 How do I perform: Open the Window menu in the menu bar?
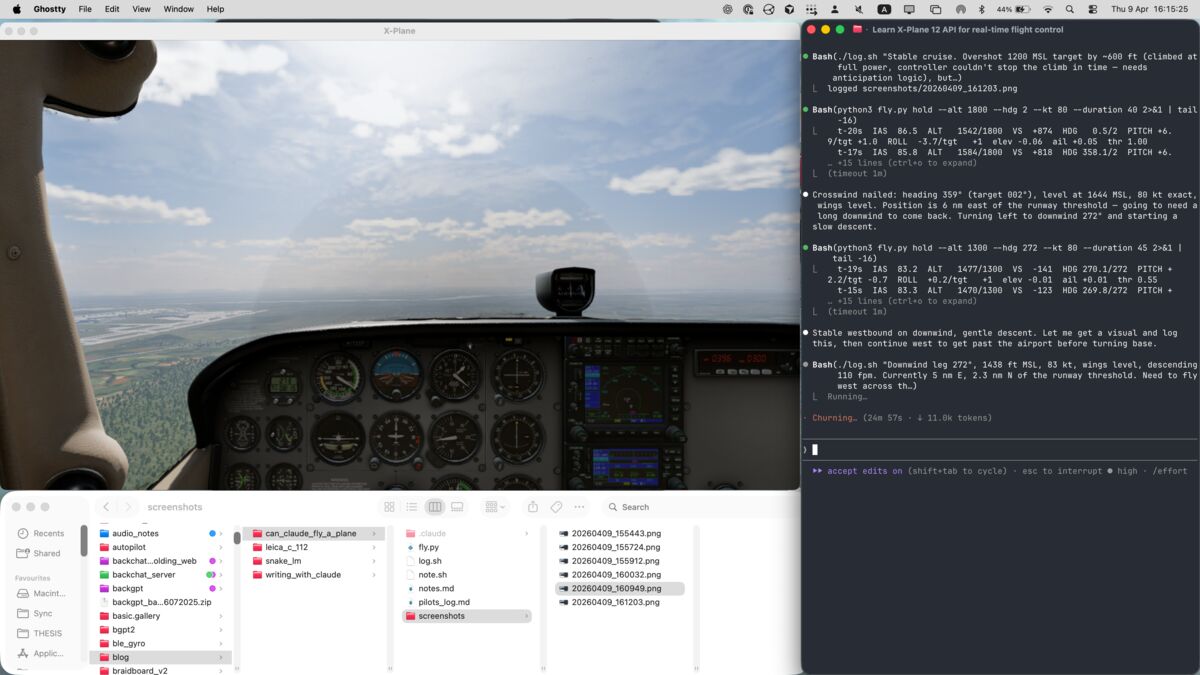178,9
